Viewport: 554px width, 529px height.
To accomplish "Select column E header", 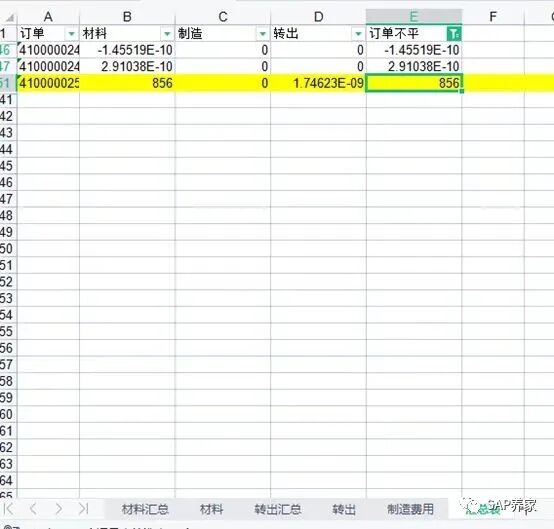I will tap(414, 17).
